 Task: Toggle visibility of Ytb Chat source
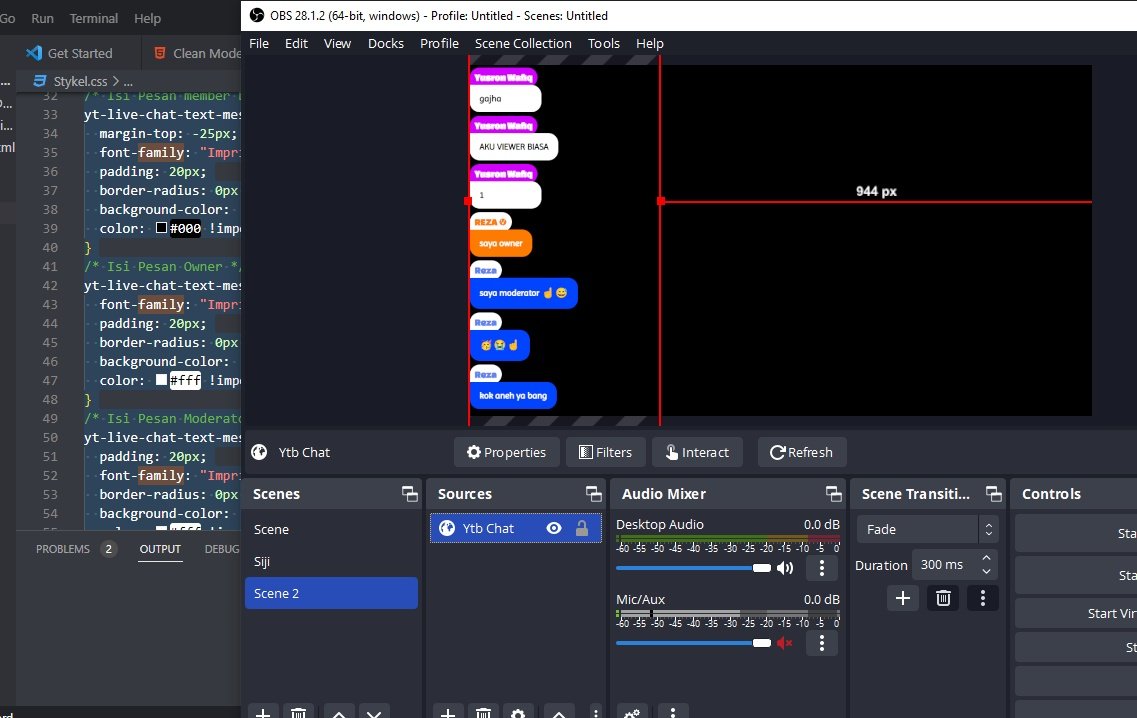coord(554,529)
